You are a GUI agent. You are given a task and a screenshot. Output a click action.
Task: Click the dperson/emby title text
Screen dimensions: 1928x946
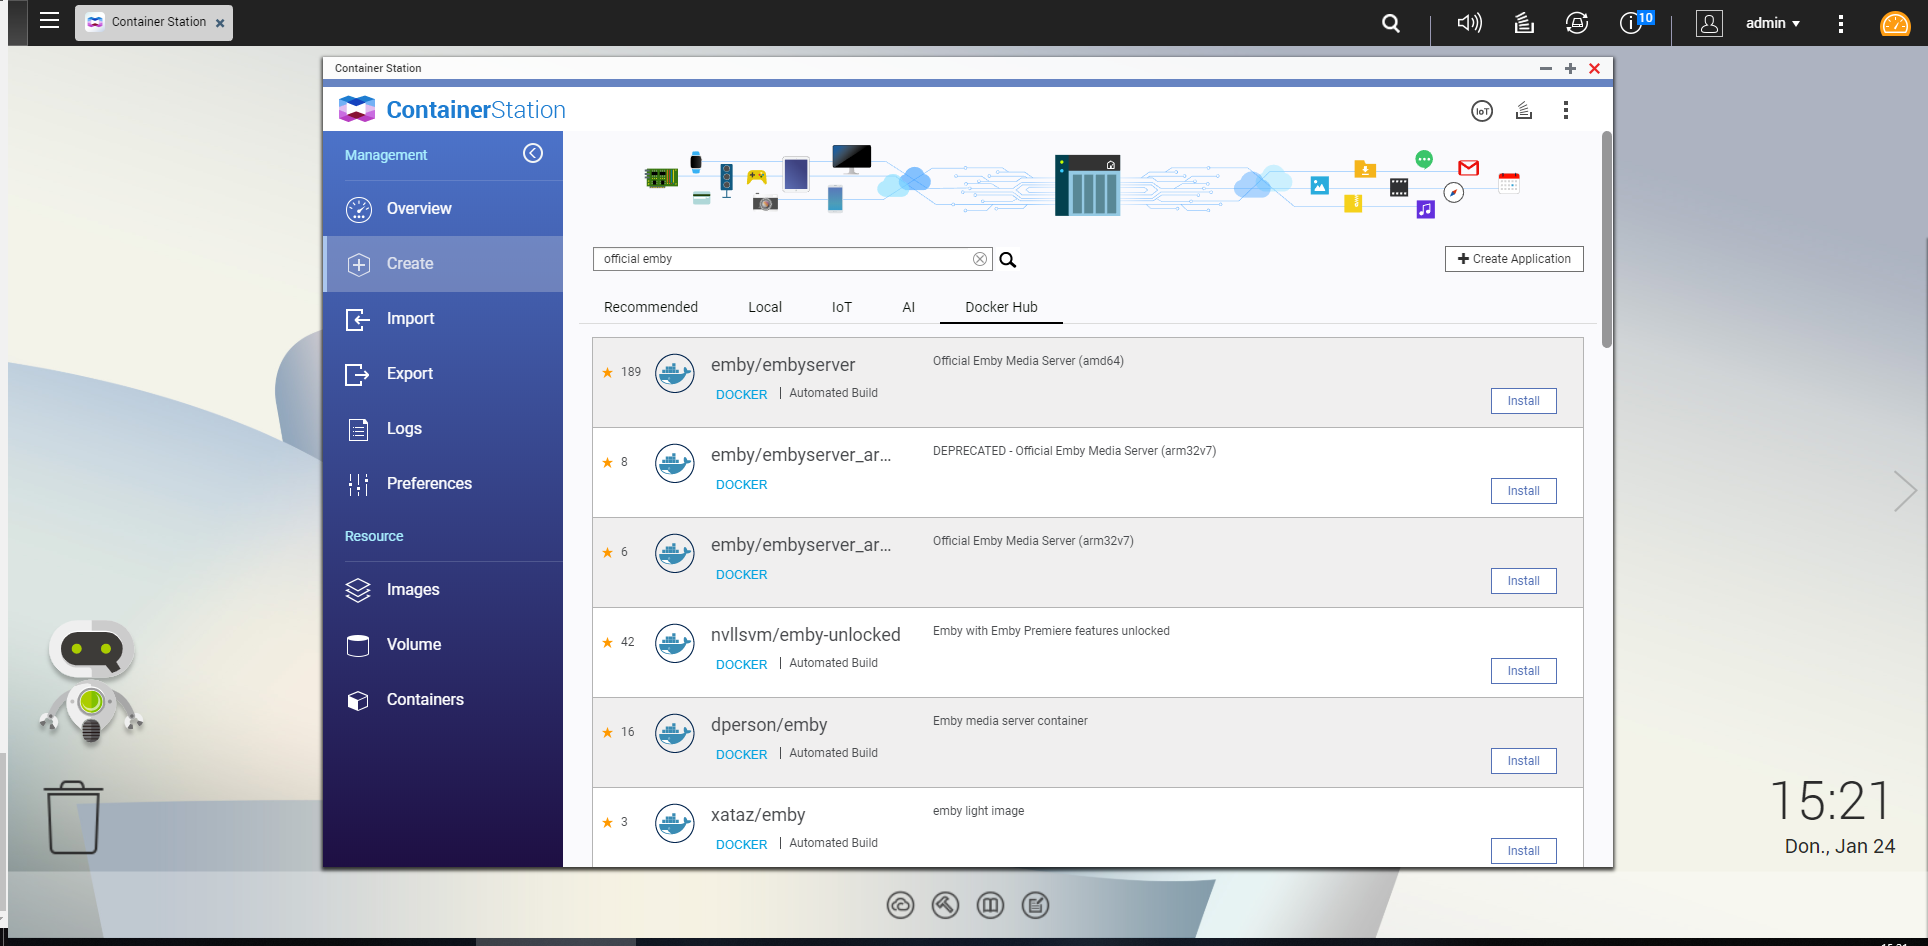point(769,725)
